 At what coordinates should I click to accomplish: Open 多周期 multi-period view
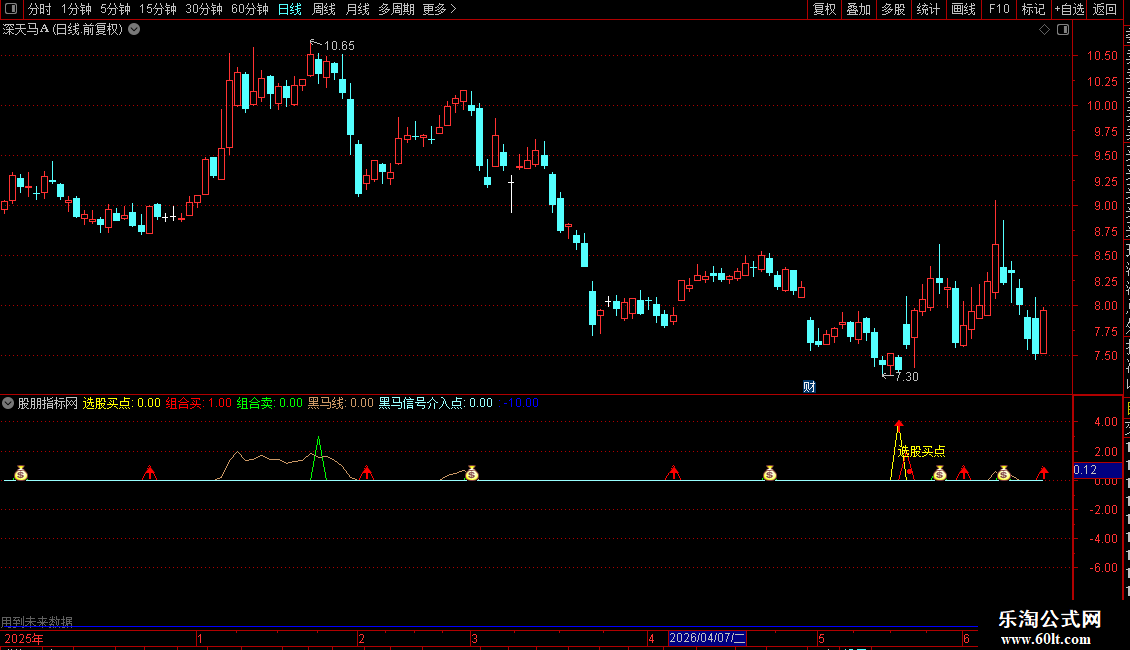396,9
